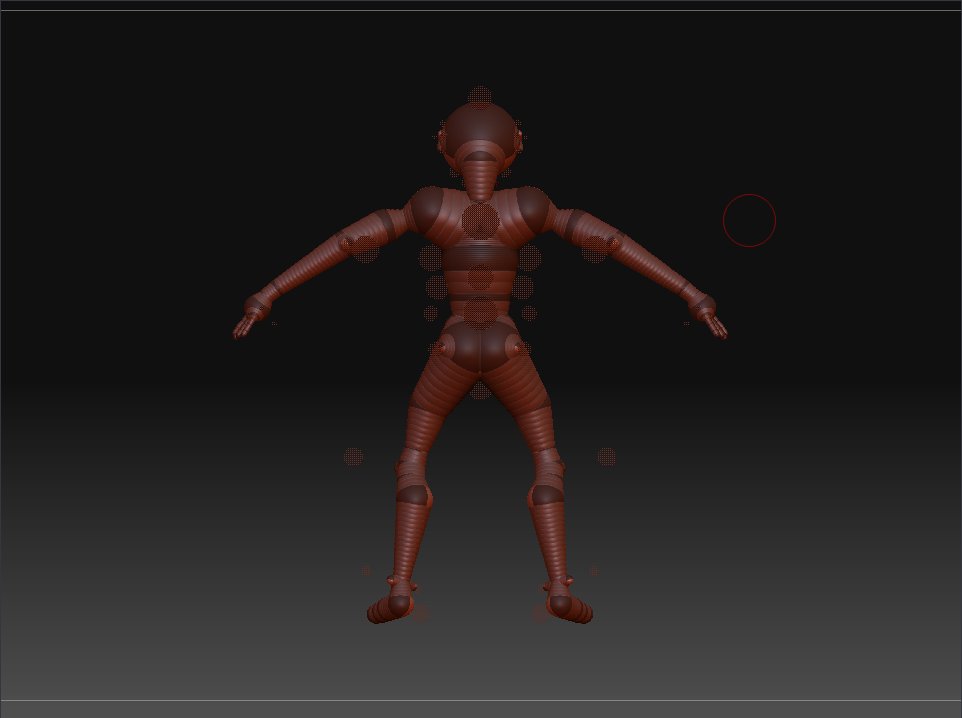
Task: Click the shoulder joint sphere on viewer's right
Action: tap(531, 209)
